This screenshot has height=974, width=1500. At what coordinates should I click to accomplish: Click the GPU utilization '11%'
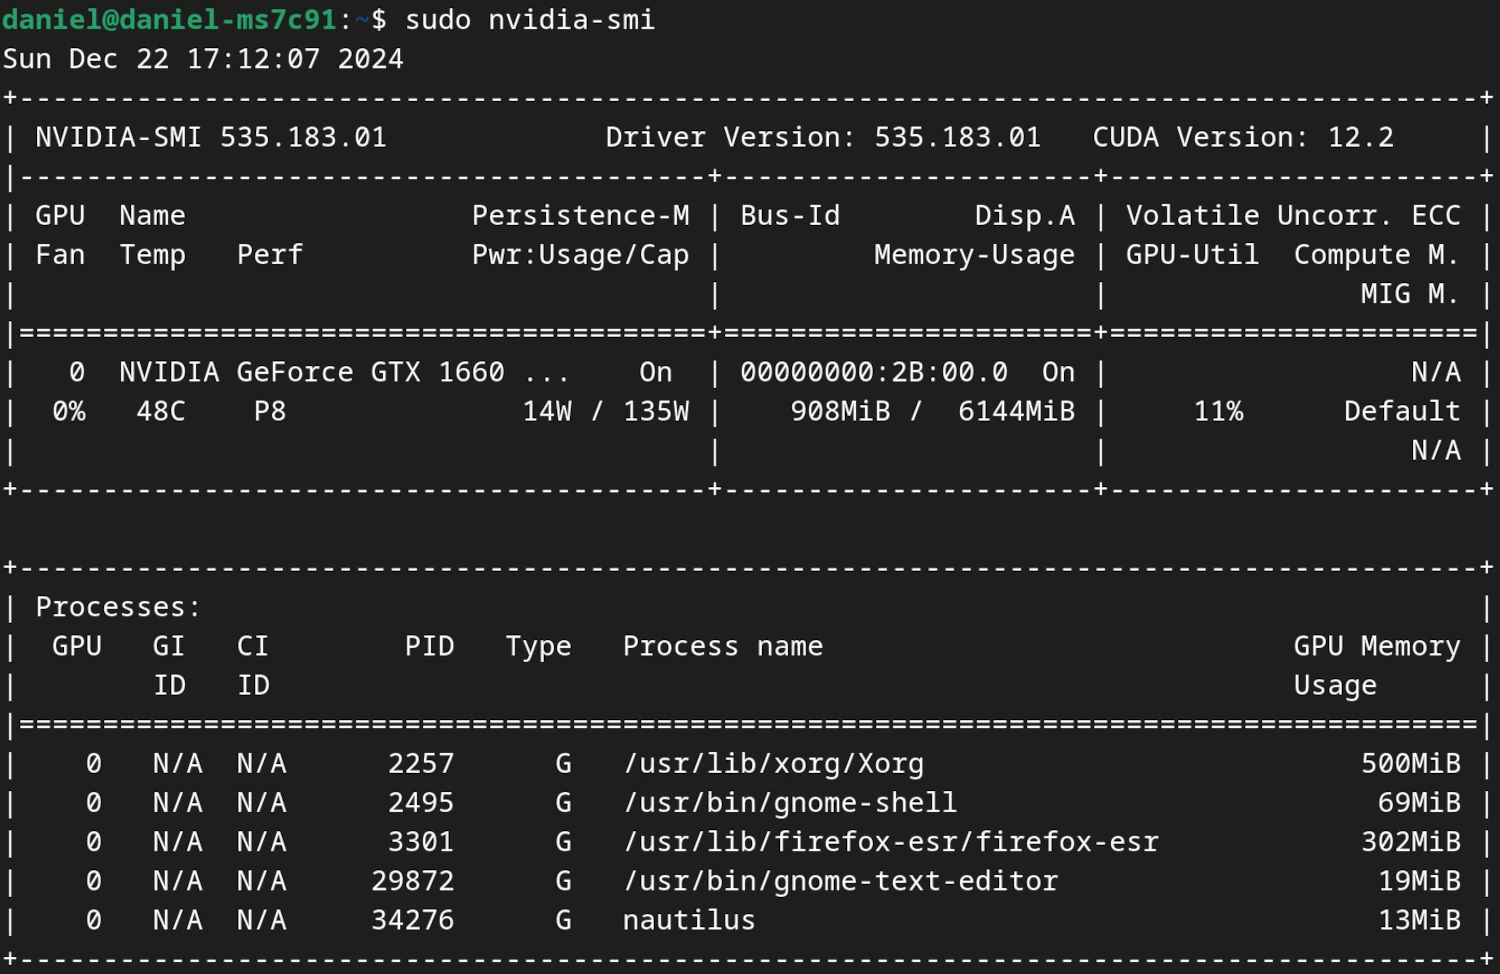click(1219, 411)
